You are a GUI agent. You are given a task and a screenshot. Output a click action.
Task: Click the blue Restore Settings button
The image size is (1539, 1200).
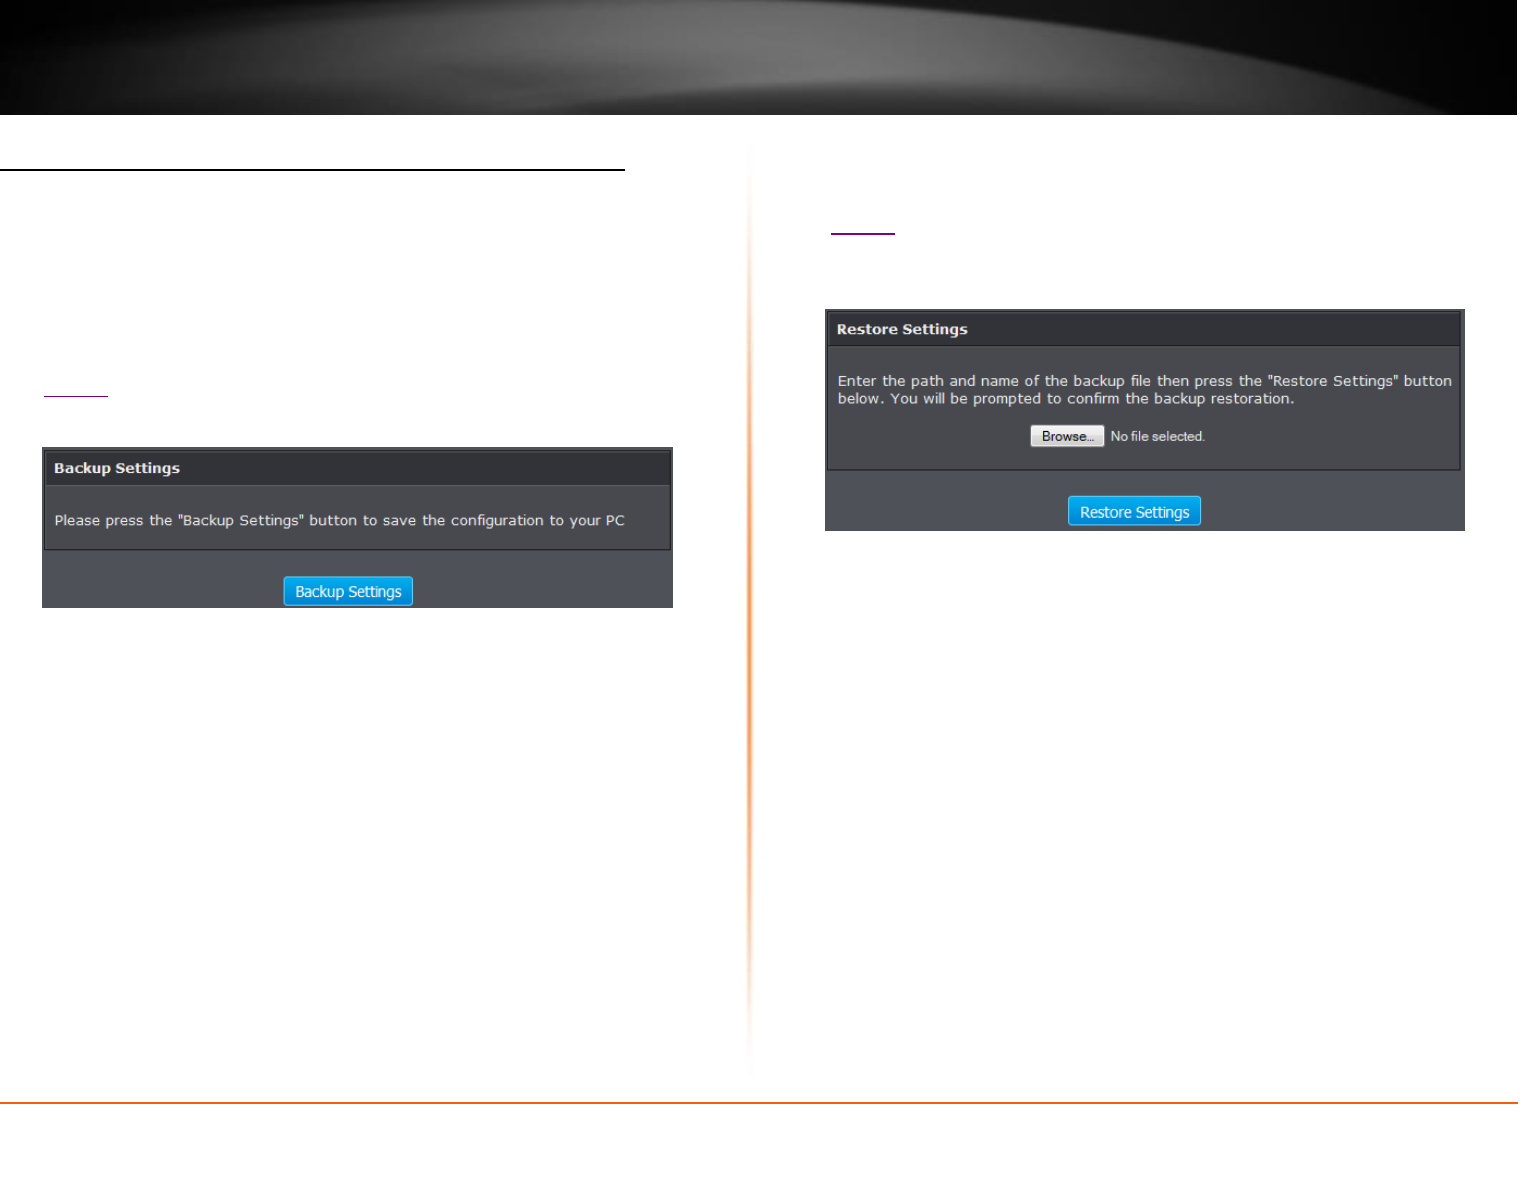coord(1134,512)
